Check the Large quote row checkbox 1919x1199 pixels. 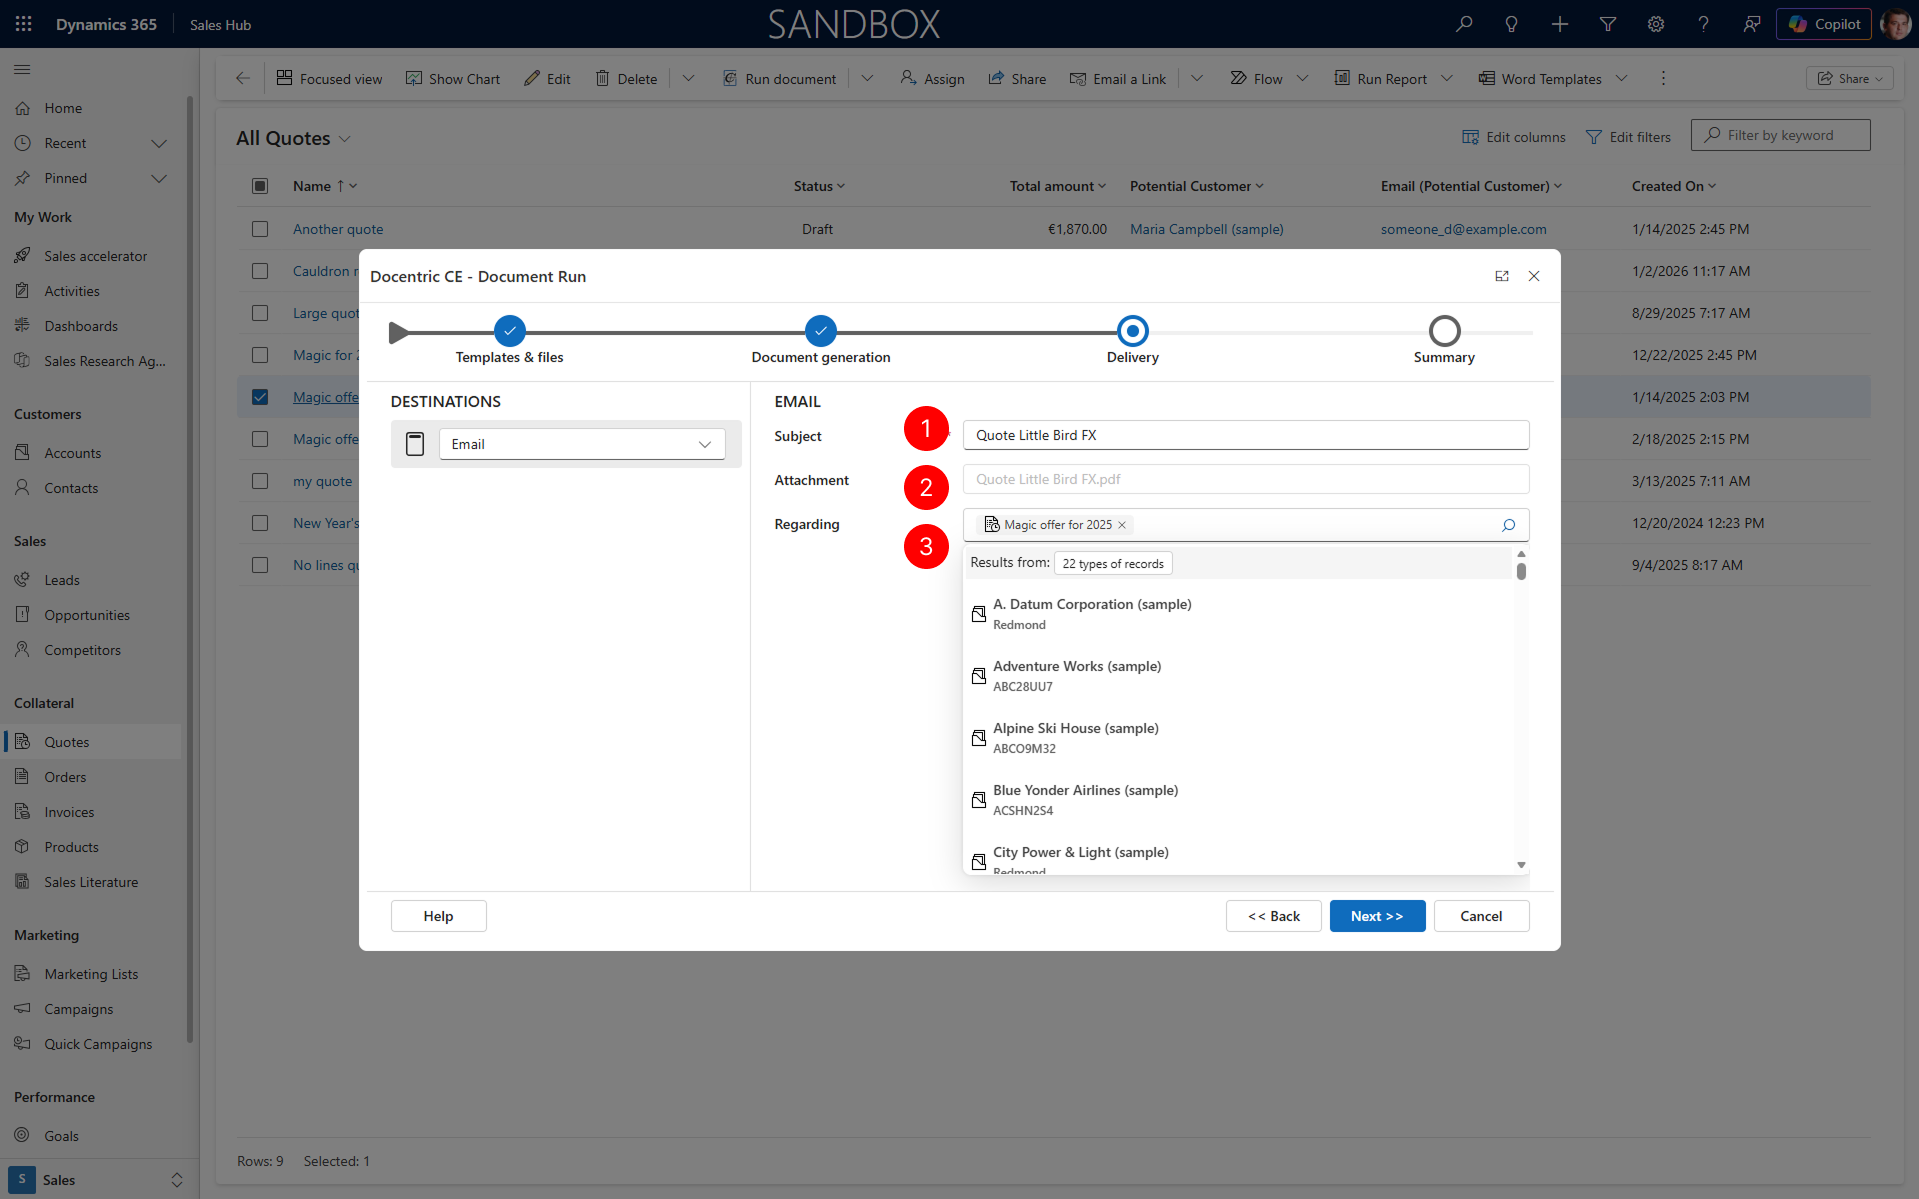point(260,313)
